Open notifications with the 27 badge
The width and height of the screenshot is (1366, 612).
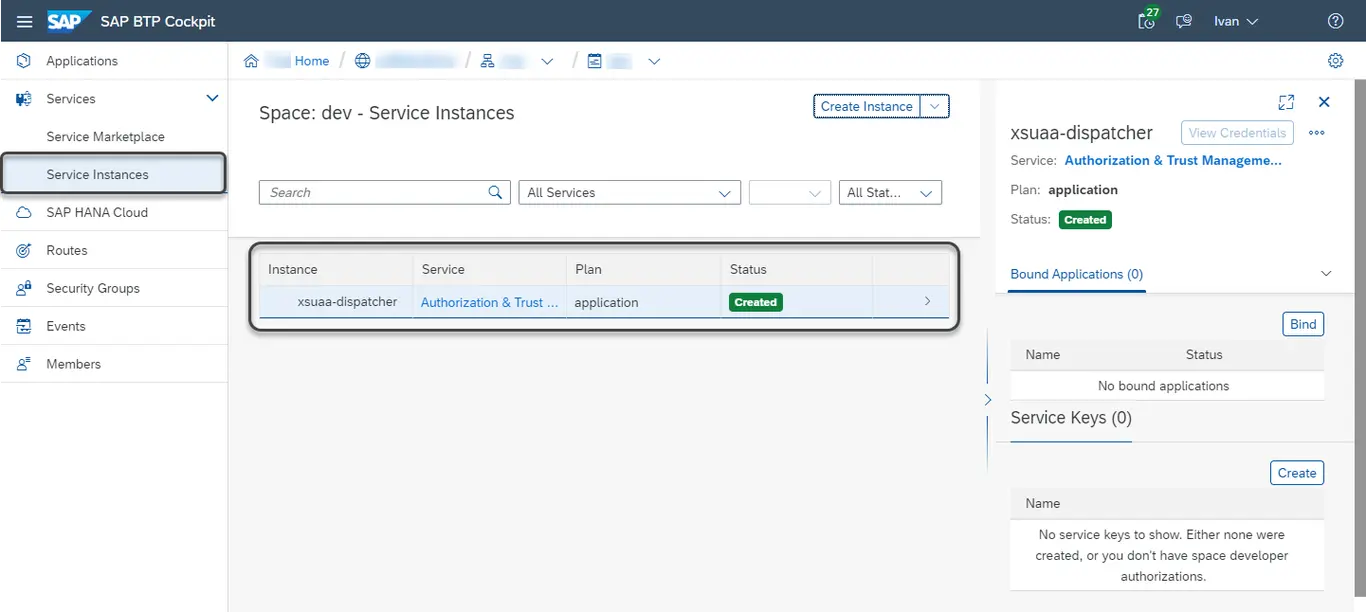[x=1148, y=20]
